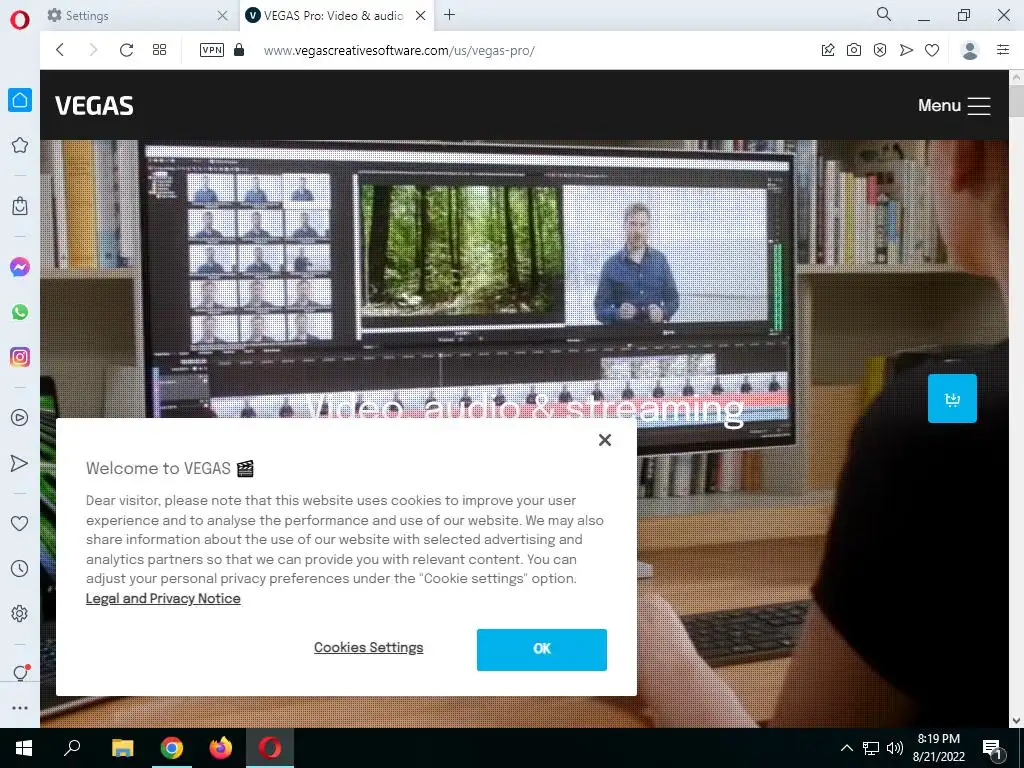The width and height of the screenshot is (1024, 768).
Task: Close the VEGAS Pro tab
Action: click(421, 16)
